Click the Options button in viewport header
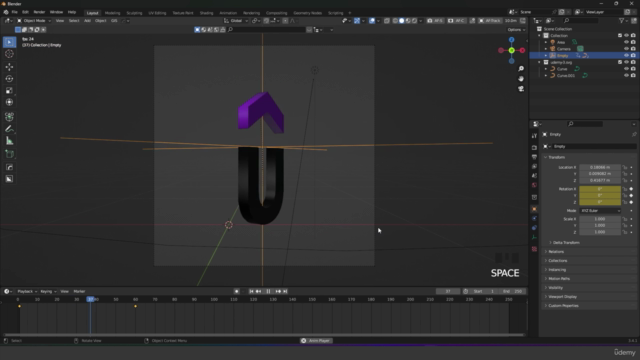The width and height of the screenshot is (640, 360). pos(516,30)
